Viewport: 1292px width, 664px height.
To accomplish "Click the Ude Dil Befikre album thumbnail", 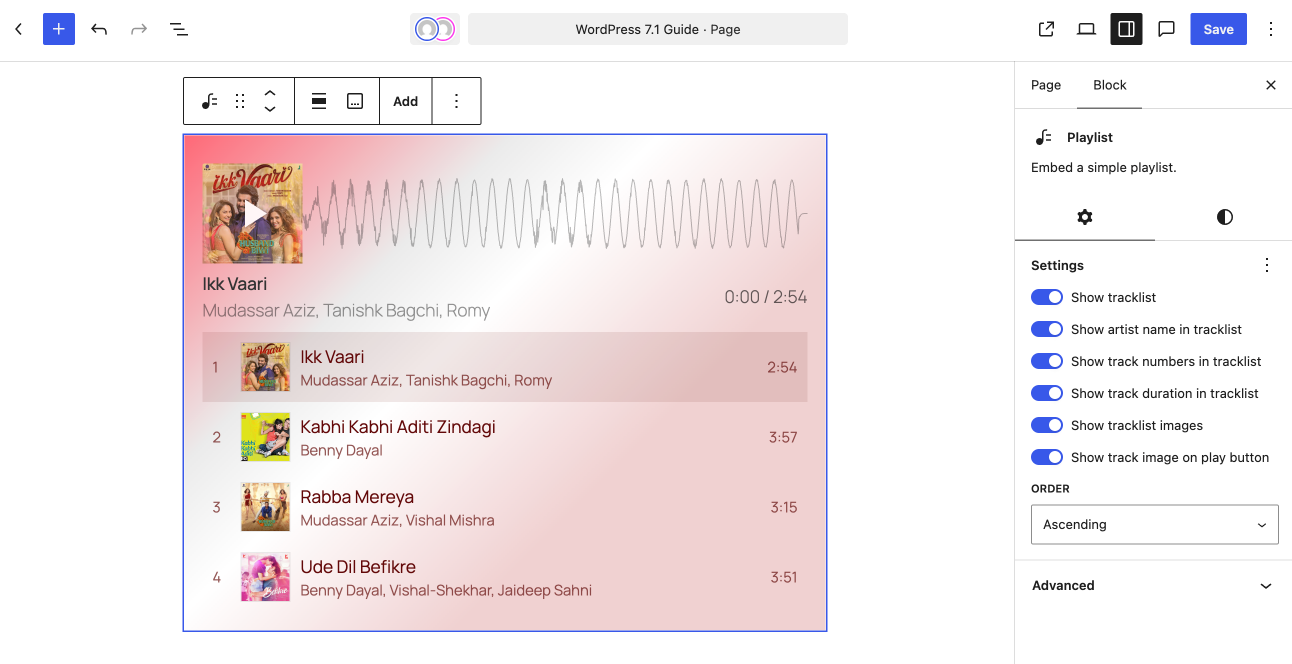I will click(265, 577).
